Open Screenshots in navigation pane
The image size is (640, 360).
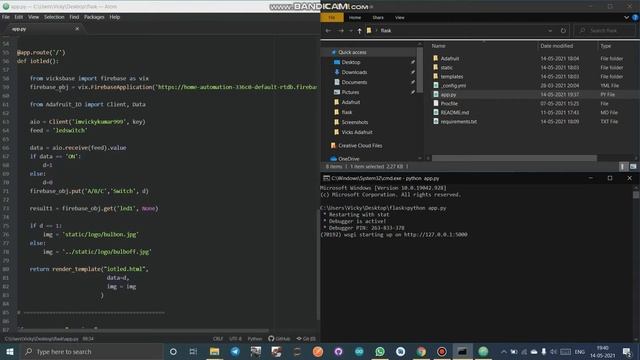pos(355,122)
